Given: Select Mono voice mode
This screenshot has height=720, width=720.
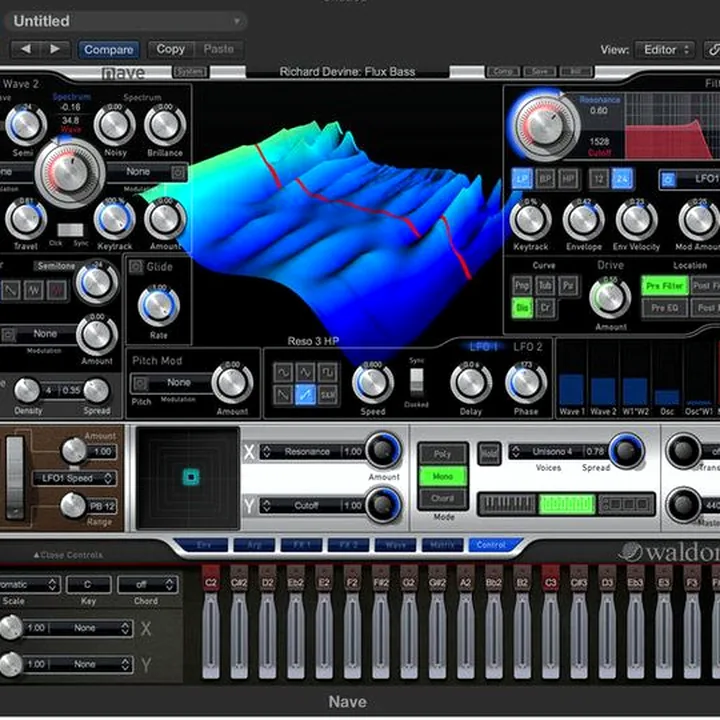Looking at the screenshot, I should [x=443, y=477].
